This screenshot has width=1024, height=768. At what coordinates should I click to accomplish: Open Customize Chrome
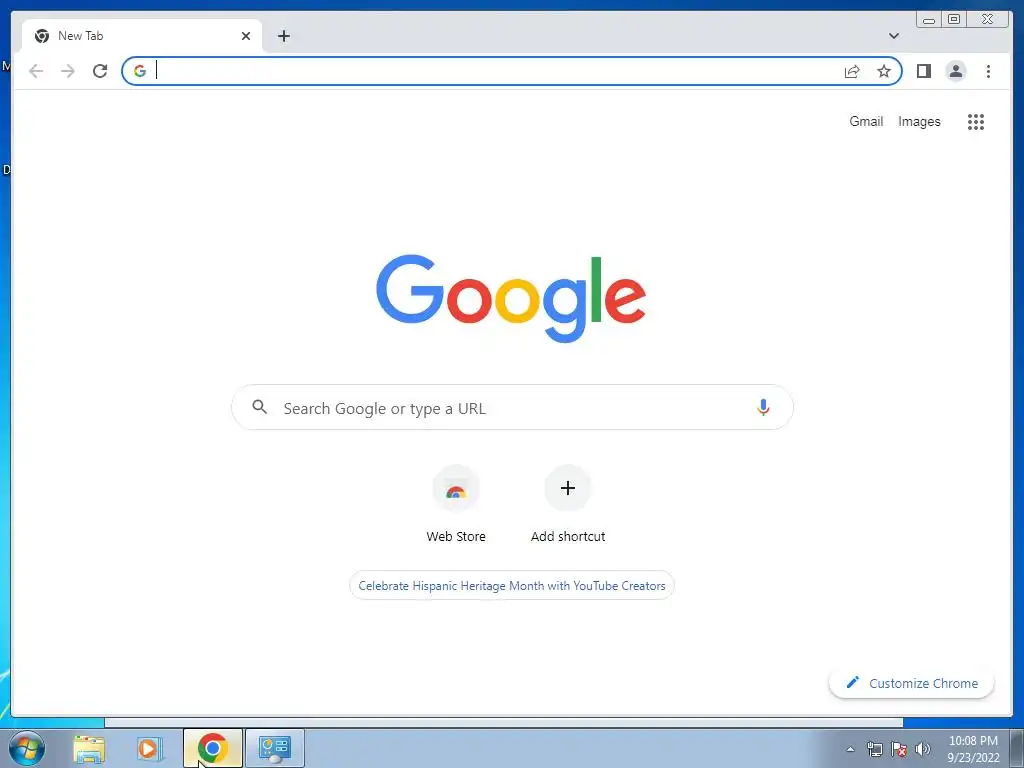912,683
